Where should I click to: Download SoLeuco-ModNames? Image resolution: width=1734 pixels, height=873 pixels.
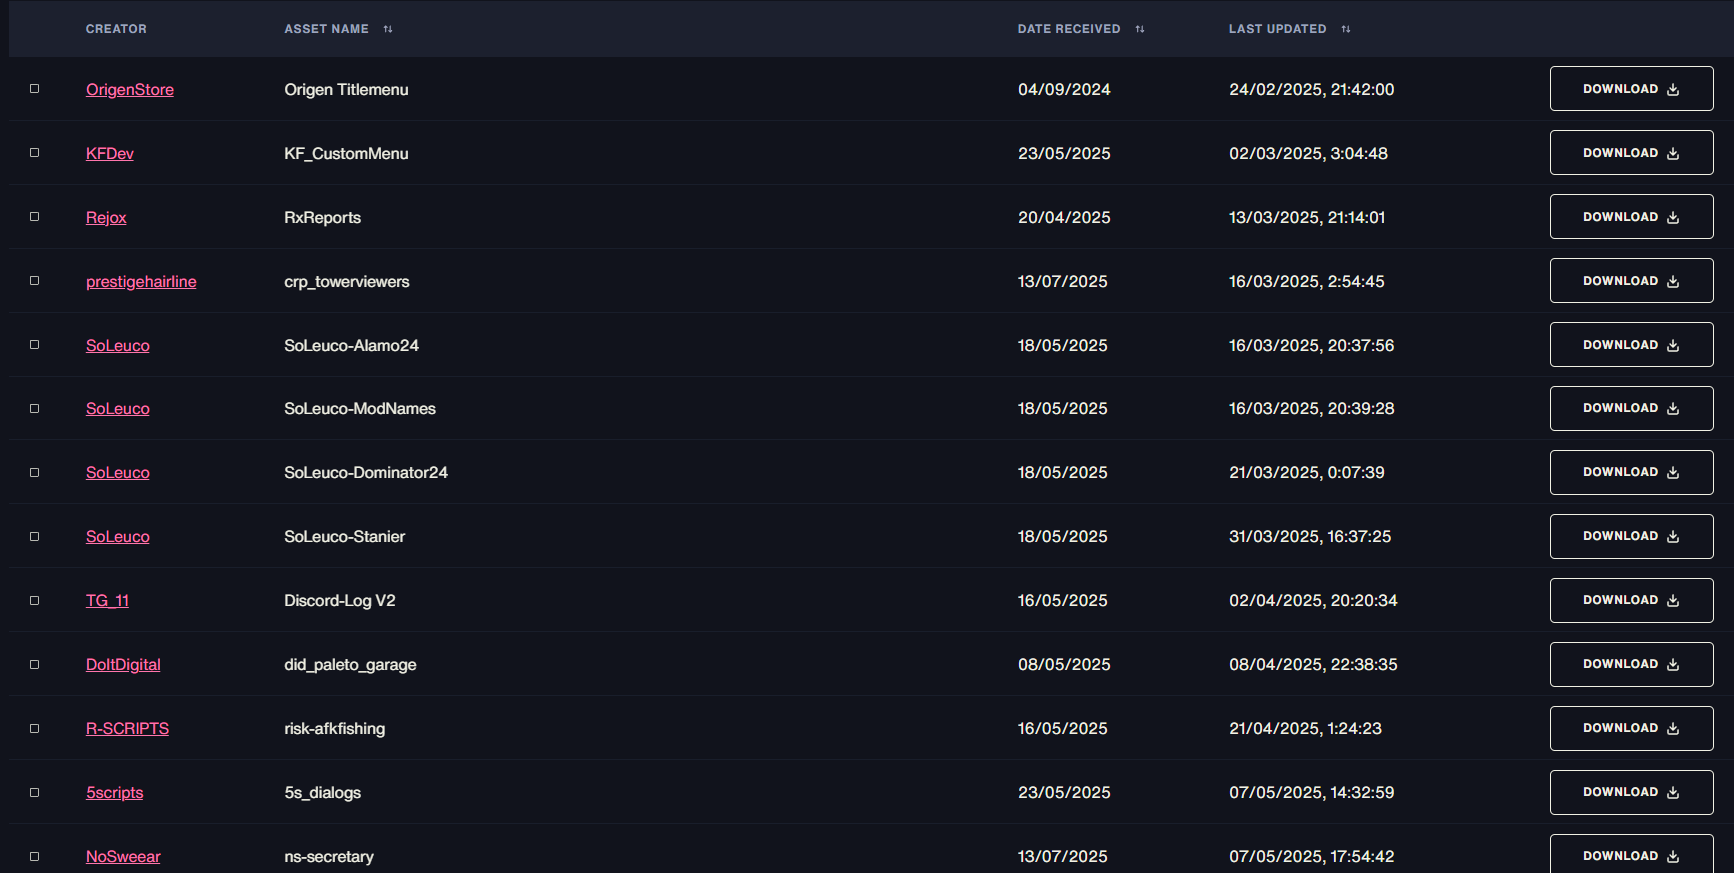pos(1631,408)
